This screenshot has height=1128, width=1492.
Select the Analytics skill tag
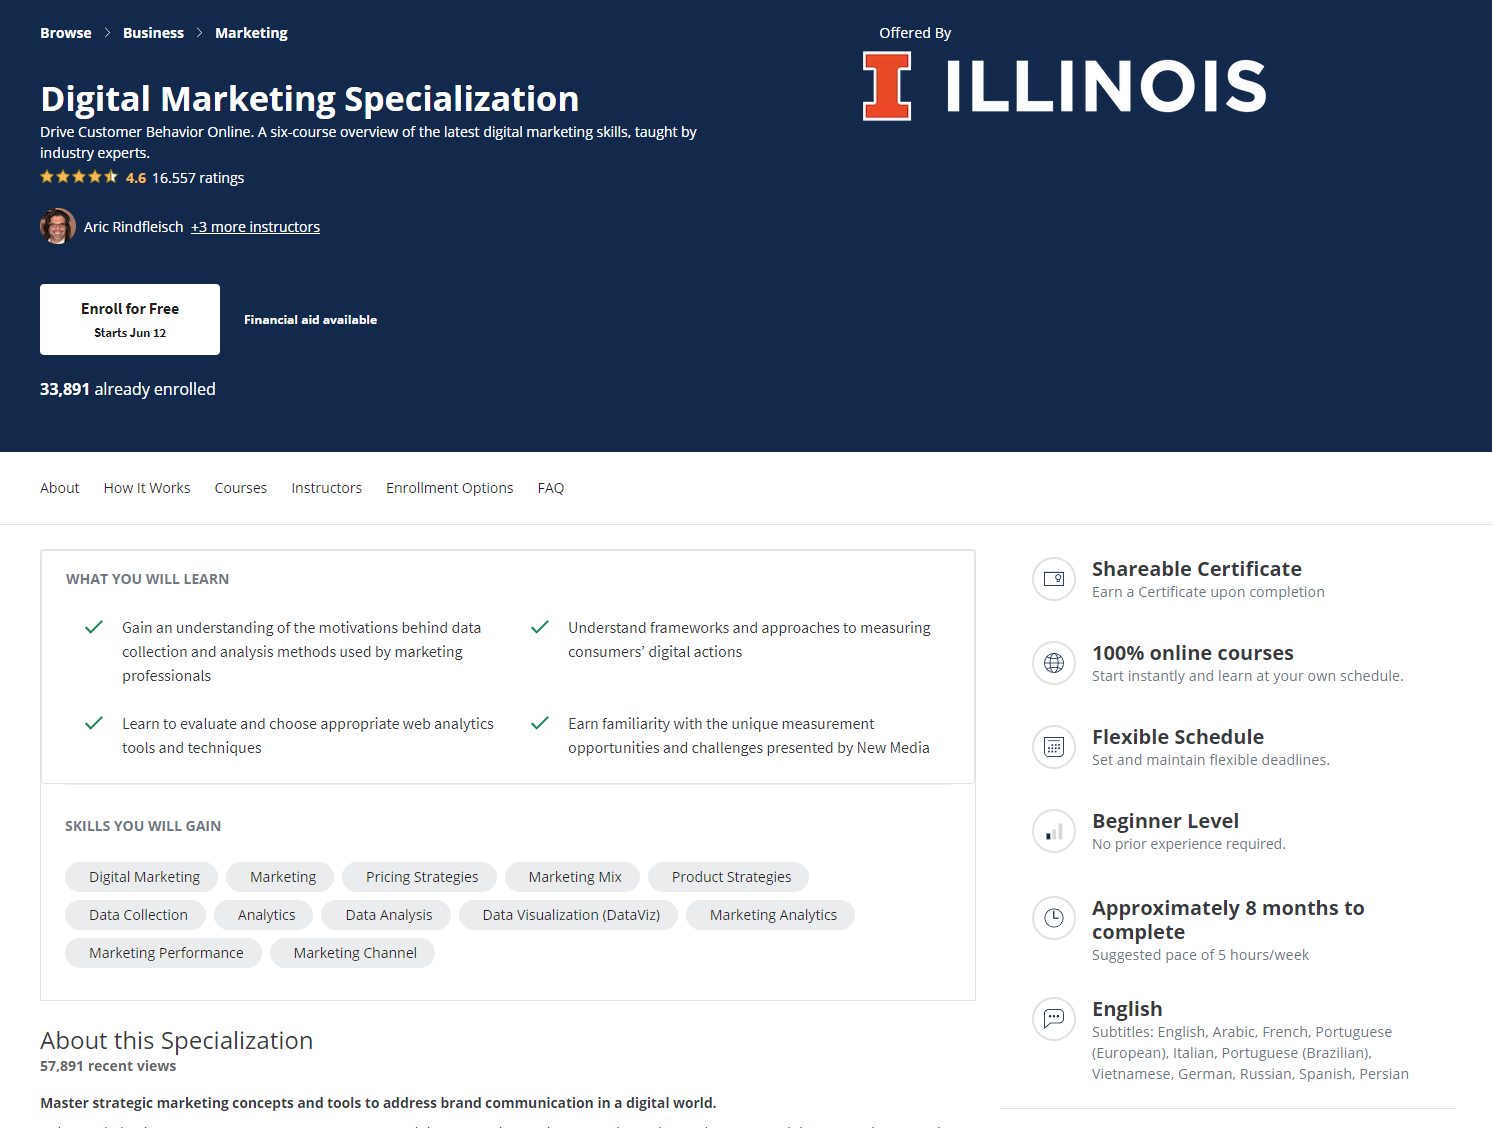[263, 915]
